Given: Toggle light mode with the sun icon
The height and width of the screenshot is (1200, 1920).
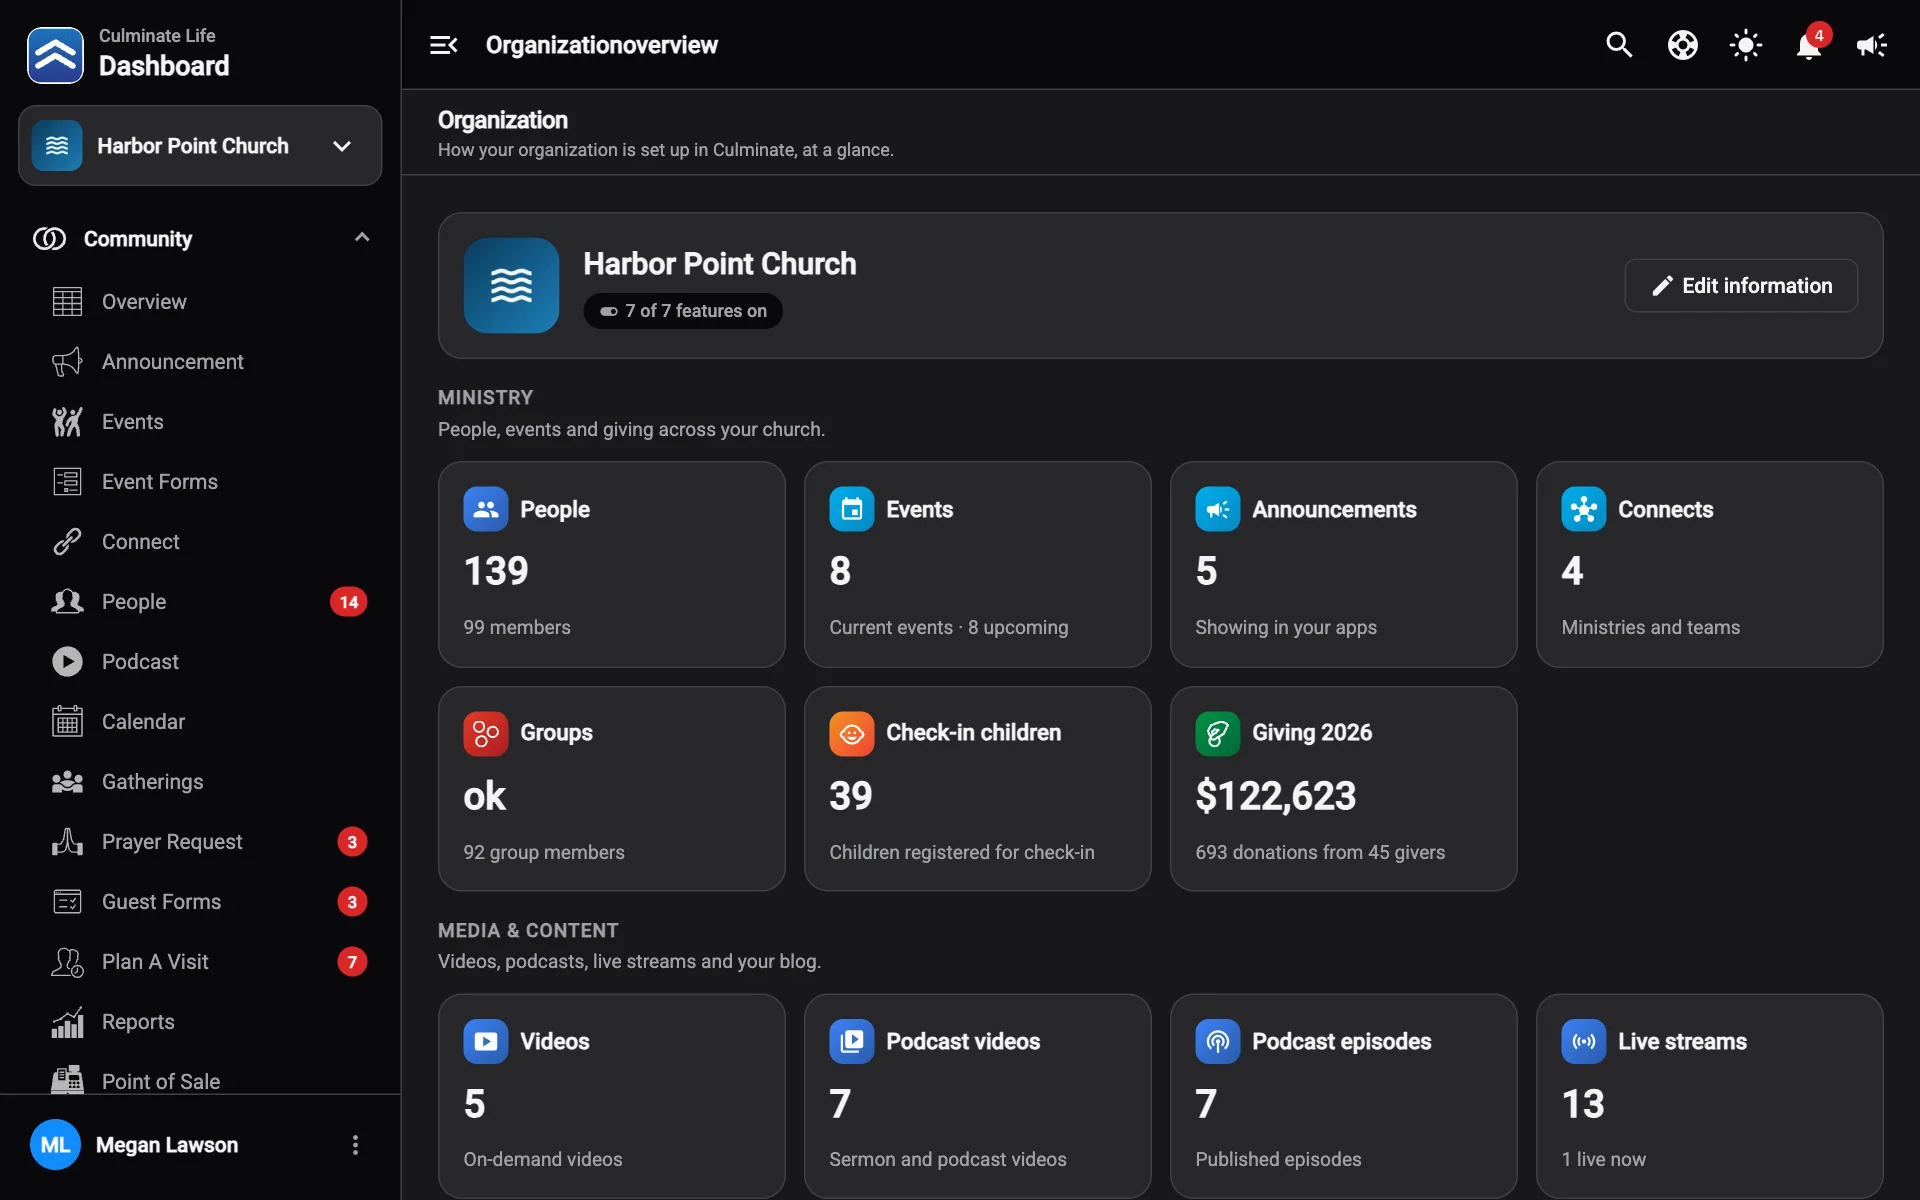Looking at the screenshot, I should pos(1745,45).
